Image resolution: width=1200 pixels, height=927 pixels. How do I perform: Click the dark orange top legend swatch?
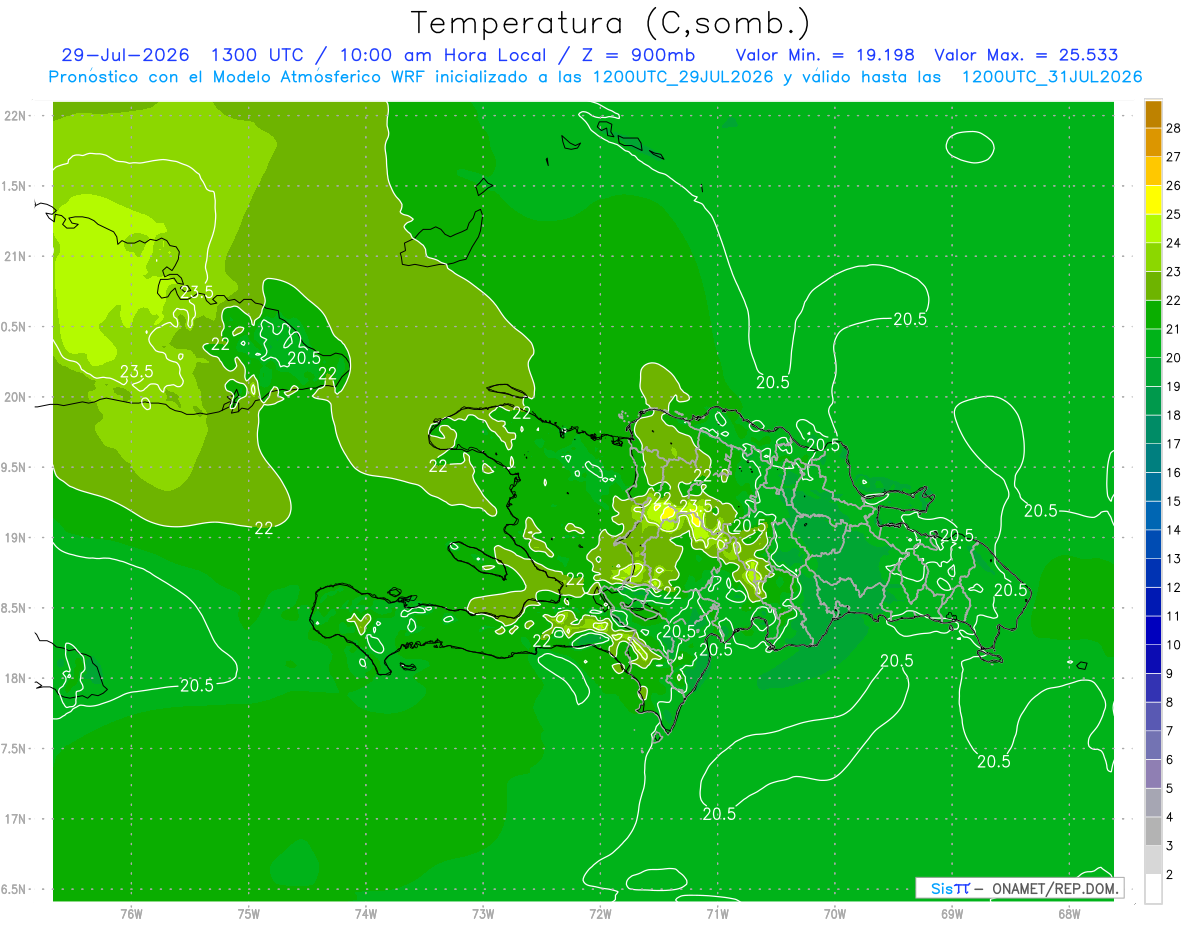[1153, 113]
